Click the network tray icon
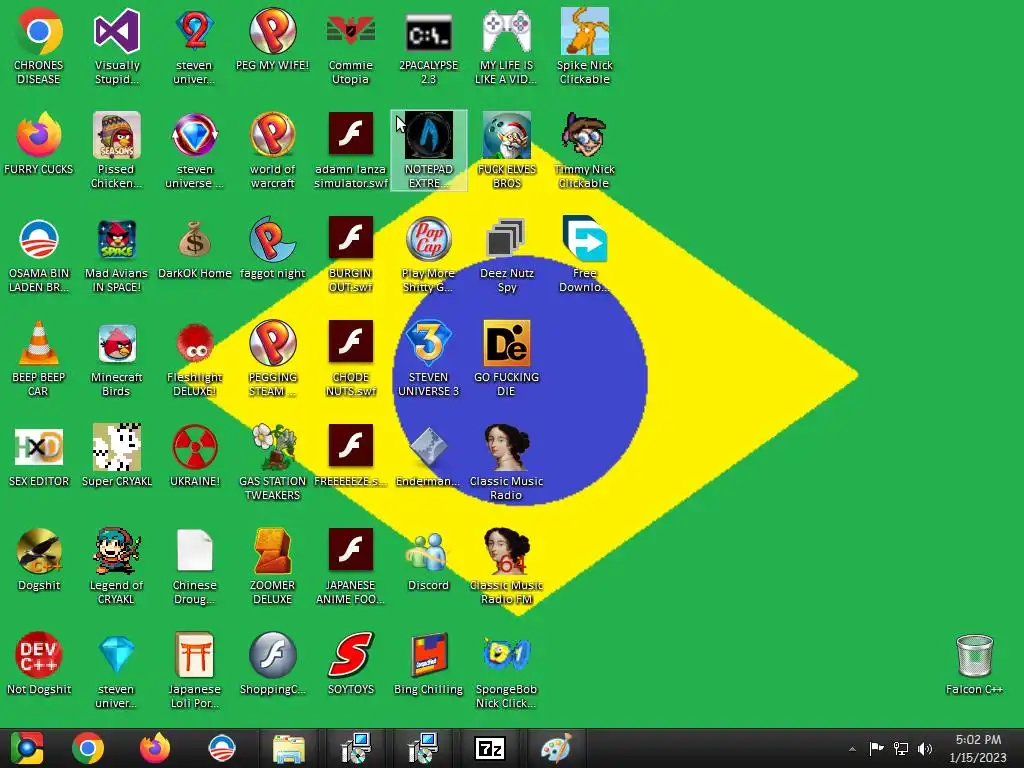 pyautogui.click(x=901, y=748)
